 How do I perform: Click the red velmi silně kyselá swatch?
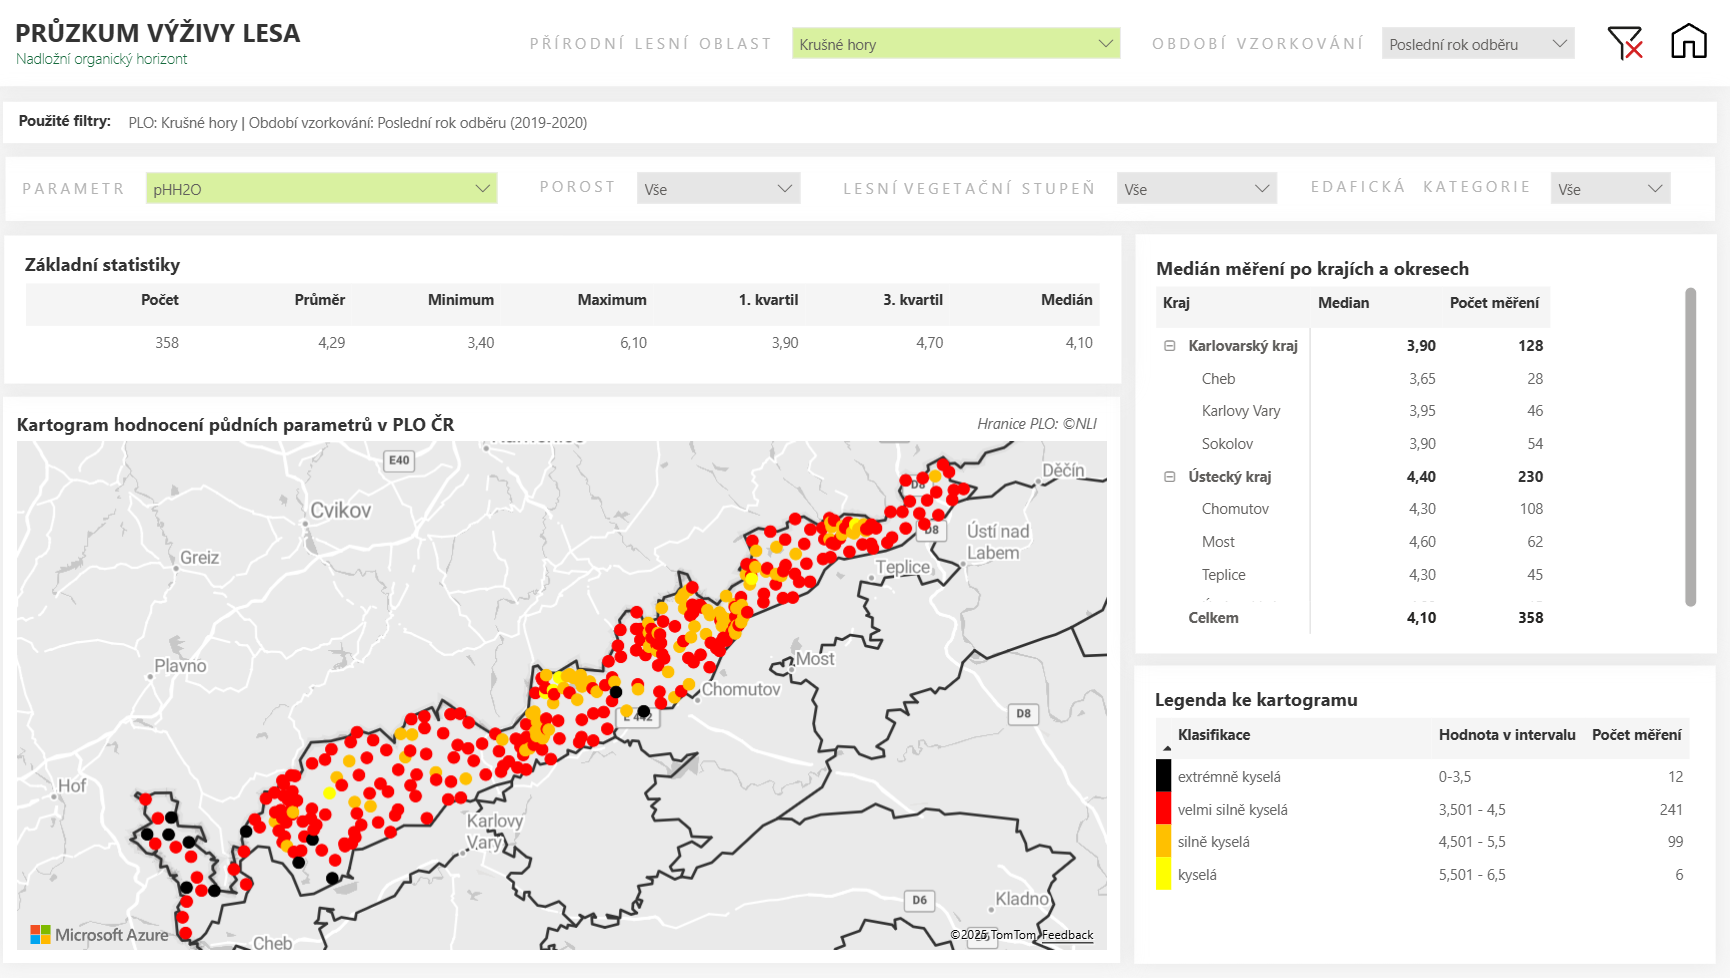click(x=1164, y=808)
